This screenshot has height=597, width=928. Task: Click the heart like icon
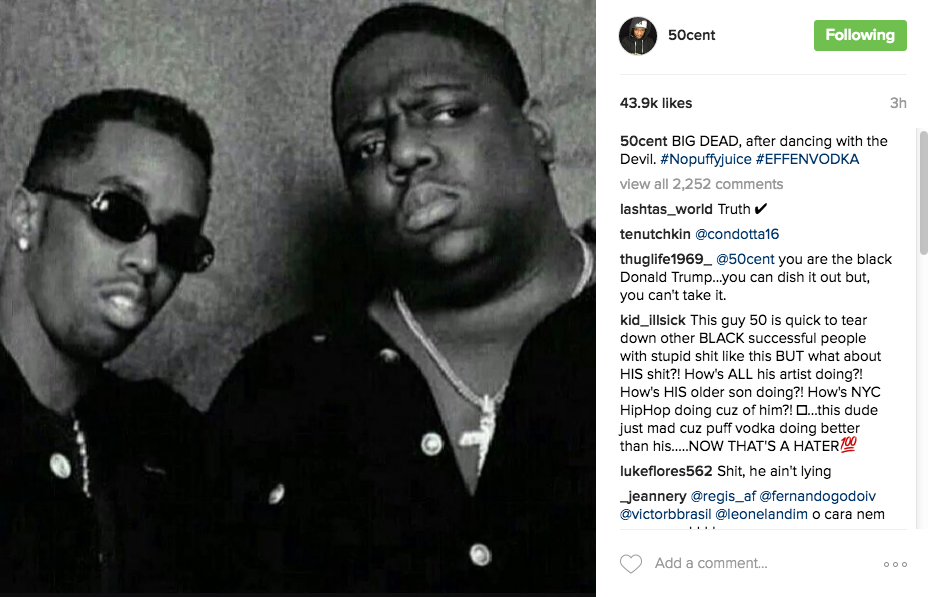click(630, 563)
